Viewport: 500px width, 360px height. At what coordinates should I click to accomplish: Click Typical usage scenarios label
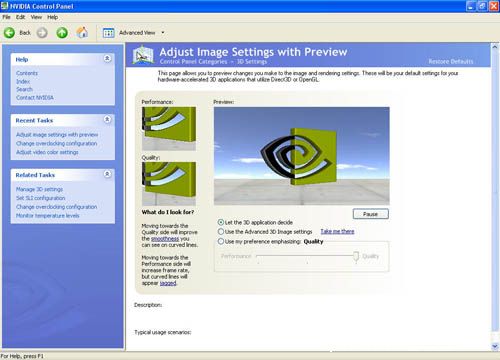click(163, 332)
